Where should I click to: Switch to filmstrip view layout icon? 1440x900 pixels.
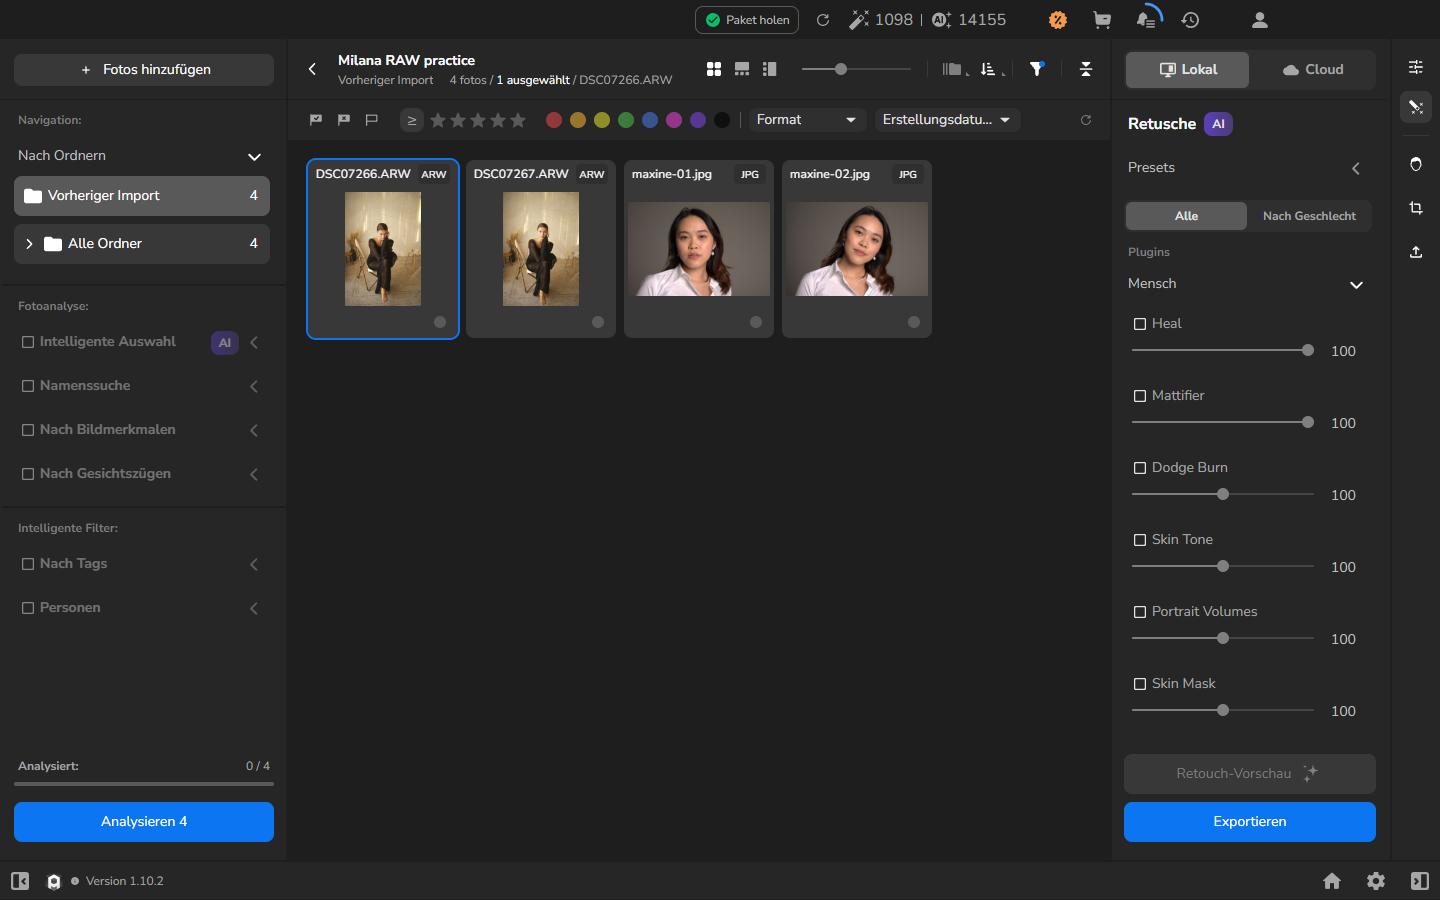742,69
